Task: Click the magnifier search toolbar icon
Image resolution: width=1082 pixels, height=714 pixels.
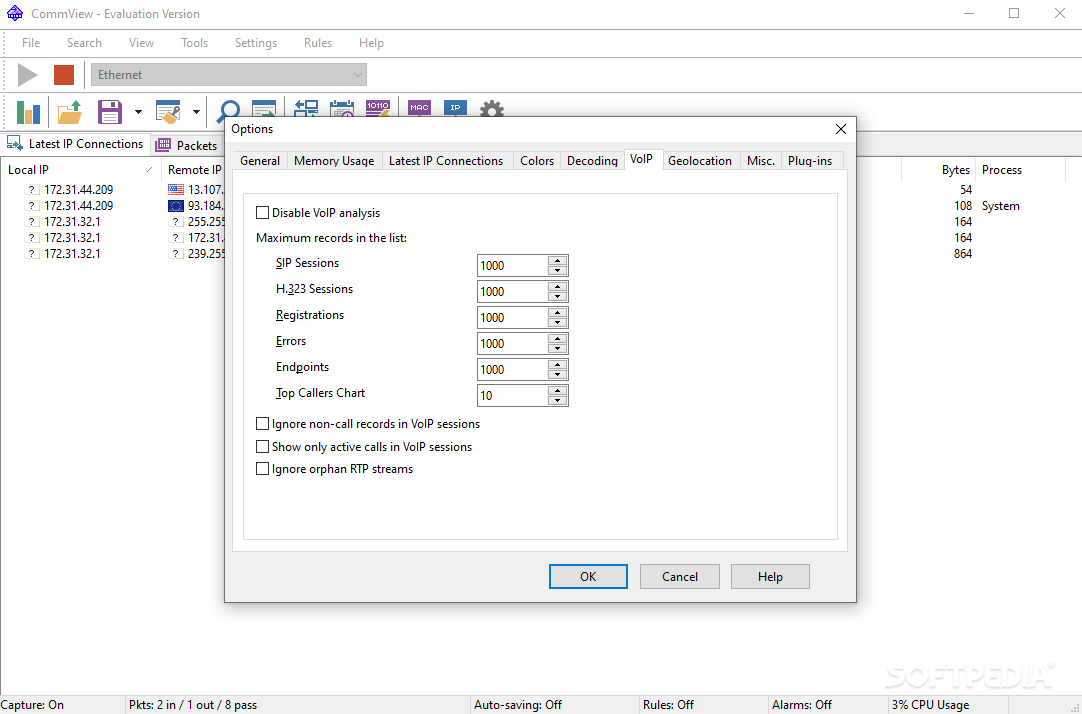Action: pos(228,110)
